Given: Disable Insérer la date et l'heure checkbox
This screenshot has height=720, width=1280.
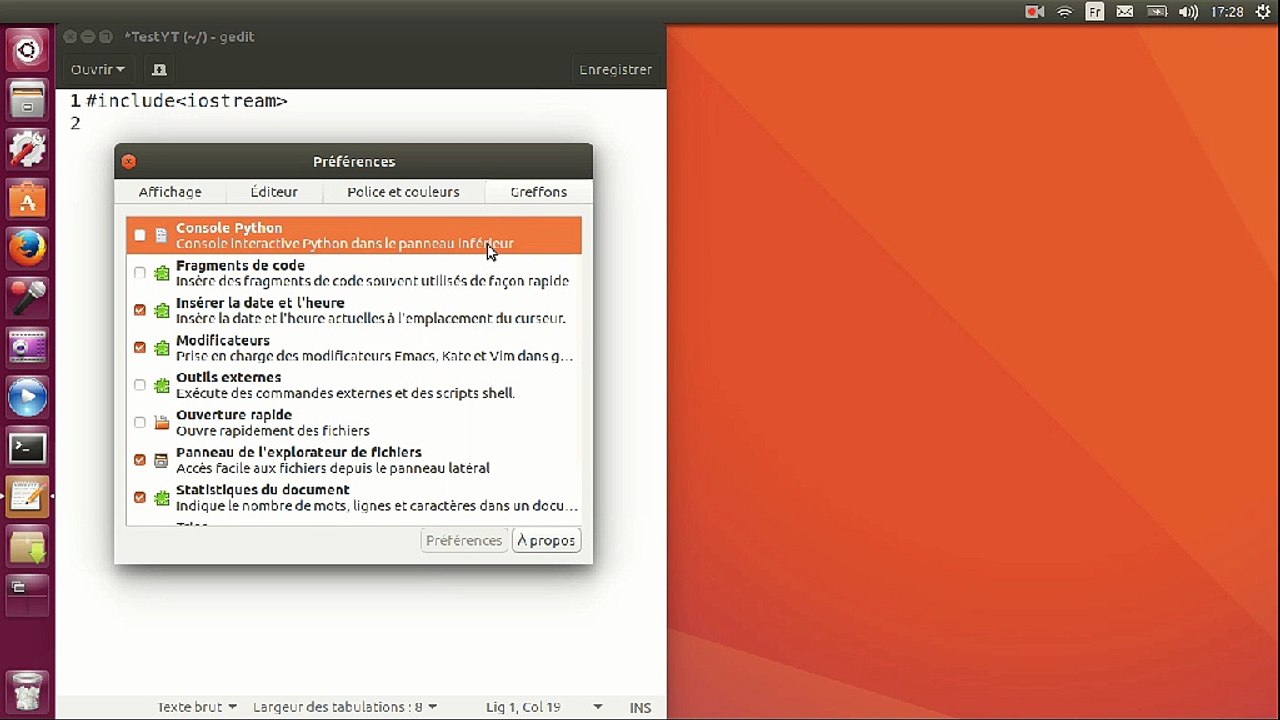Looking at the screenshot, I should (140, 310).
